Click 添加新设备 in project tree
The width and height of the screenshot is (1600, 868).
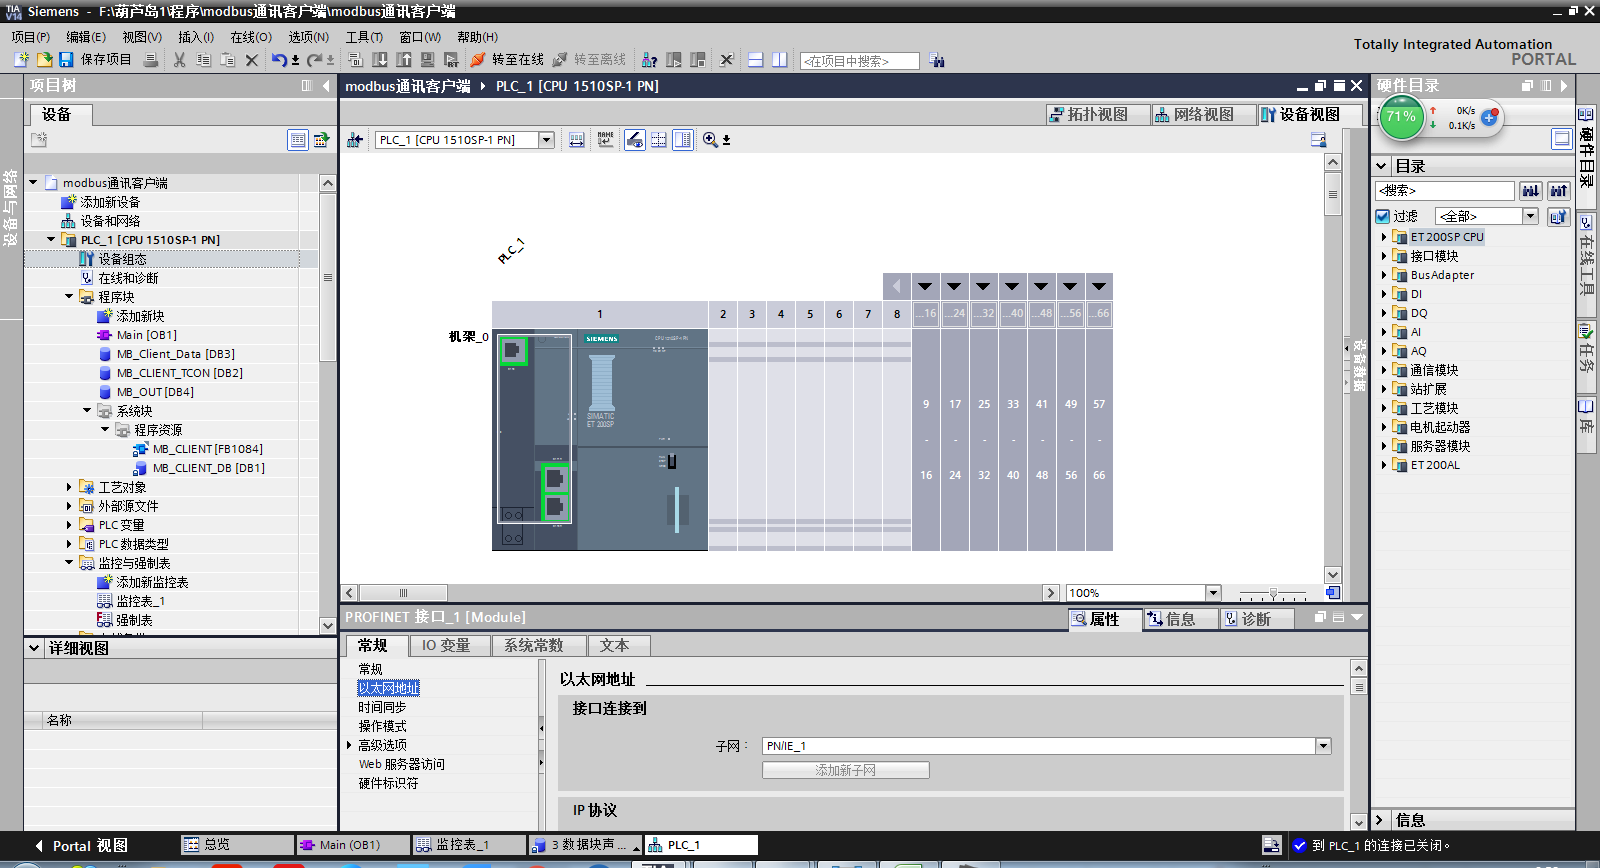click(110, 202)
